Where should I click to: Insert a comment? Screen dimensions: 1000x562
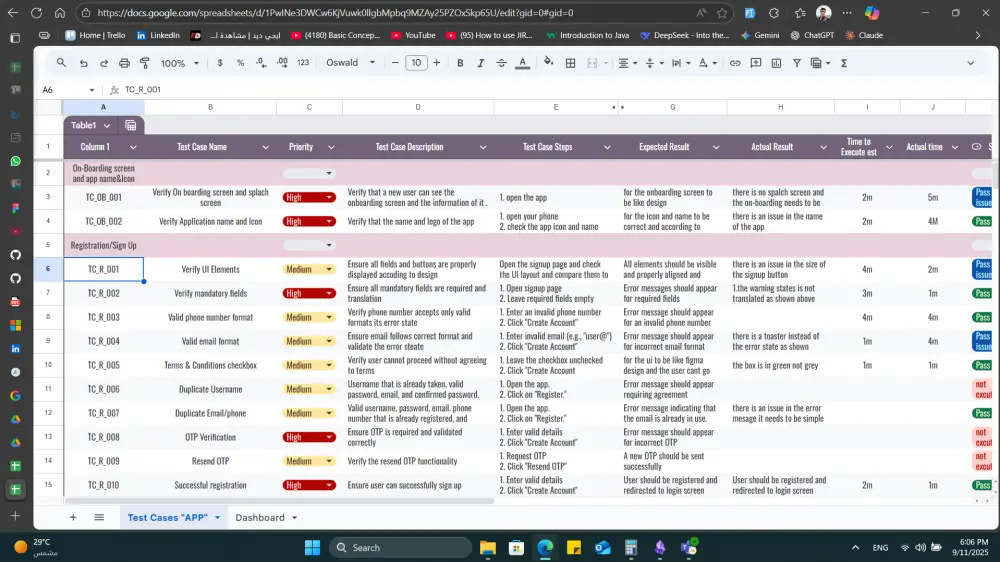click(756, 63)
